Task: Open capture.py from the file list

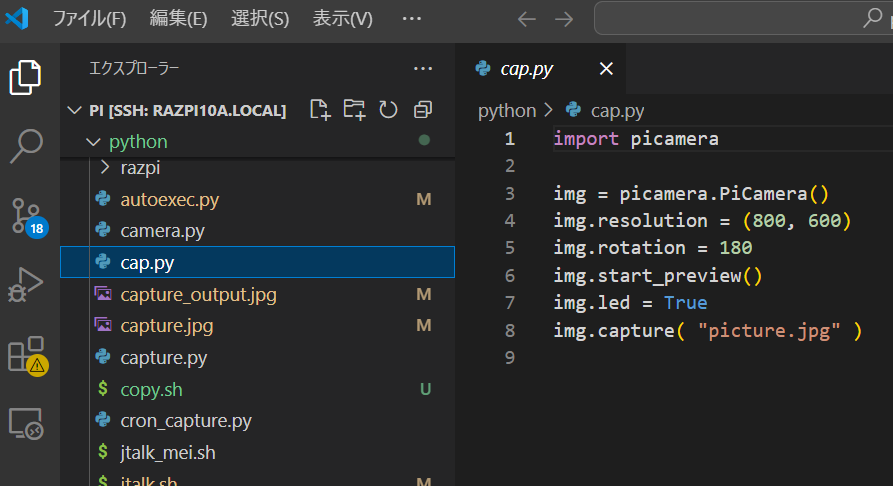Action: (163, 357)
